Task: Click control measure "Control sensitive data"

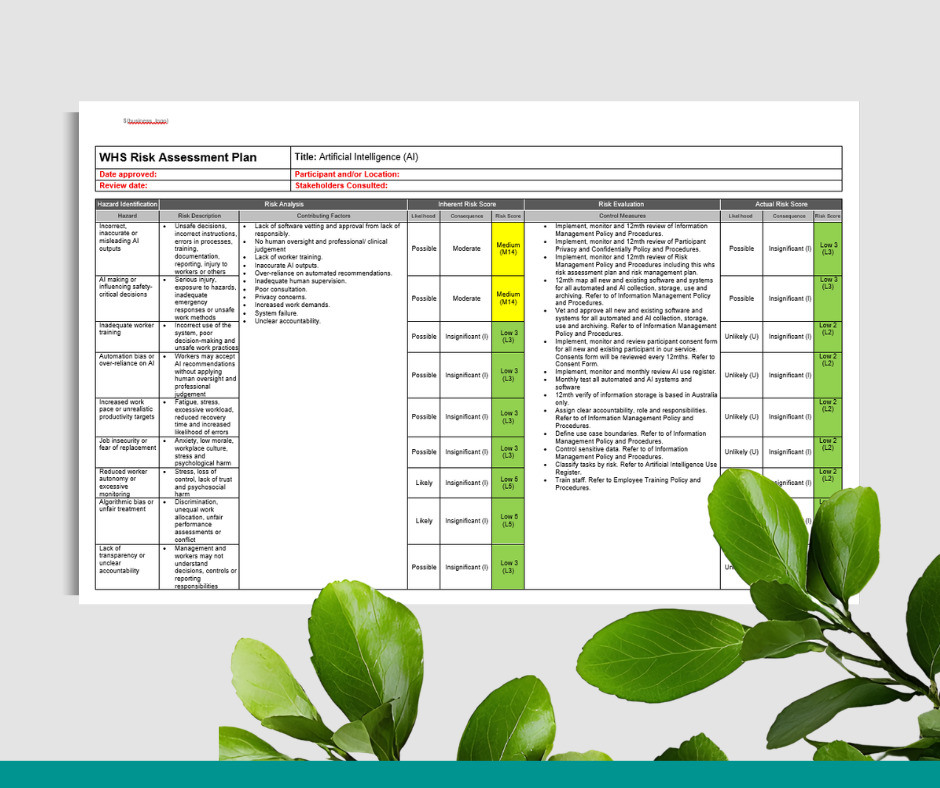Action: point(621,453)
